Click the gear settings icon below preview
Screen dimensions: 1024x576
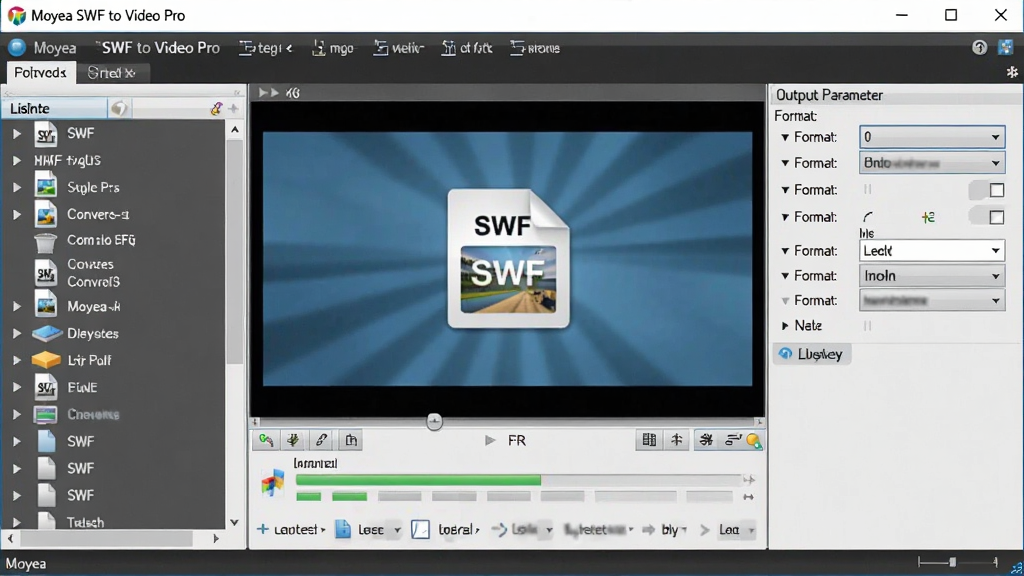pos(706,440)
